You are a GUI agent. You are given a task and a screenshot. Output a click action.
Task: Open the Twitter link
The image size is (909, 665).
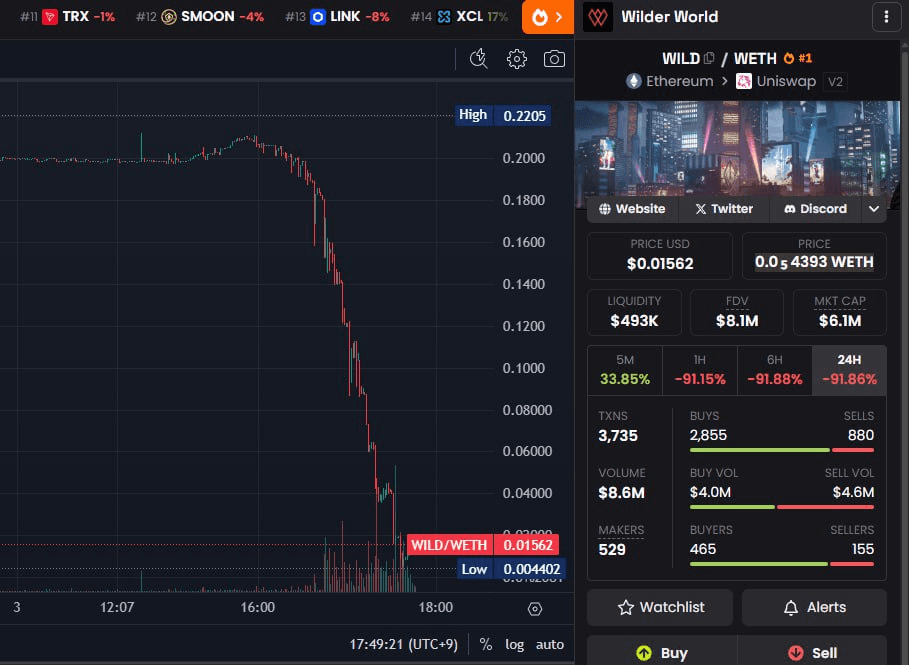pos(724,209)
